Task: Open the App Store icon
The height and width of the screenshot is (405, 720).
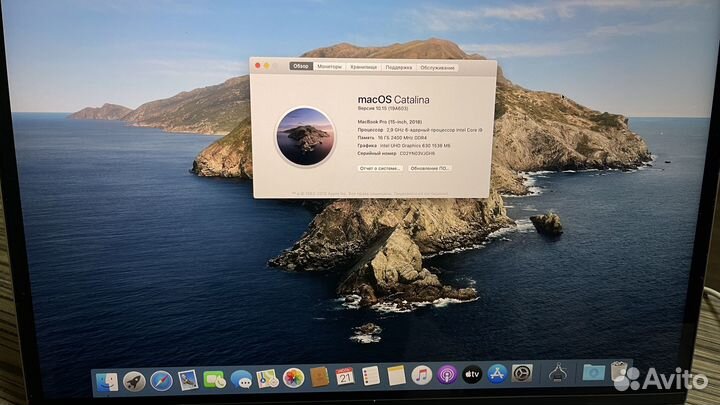Action: [497, 374]
